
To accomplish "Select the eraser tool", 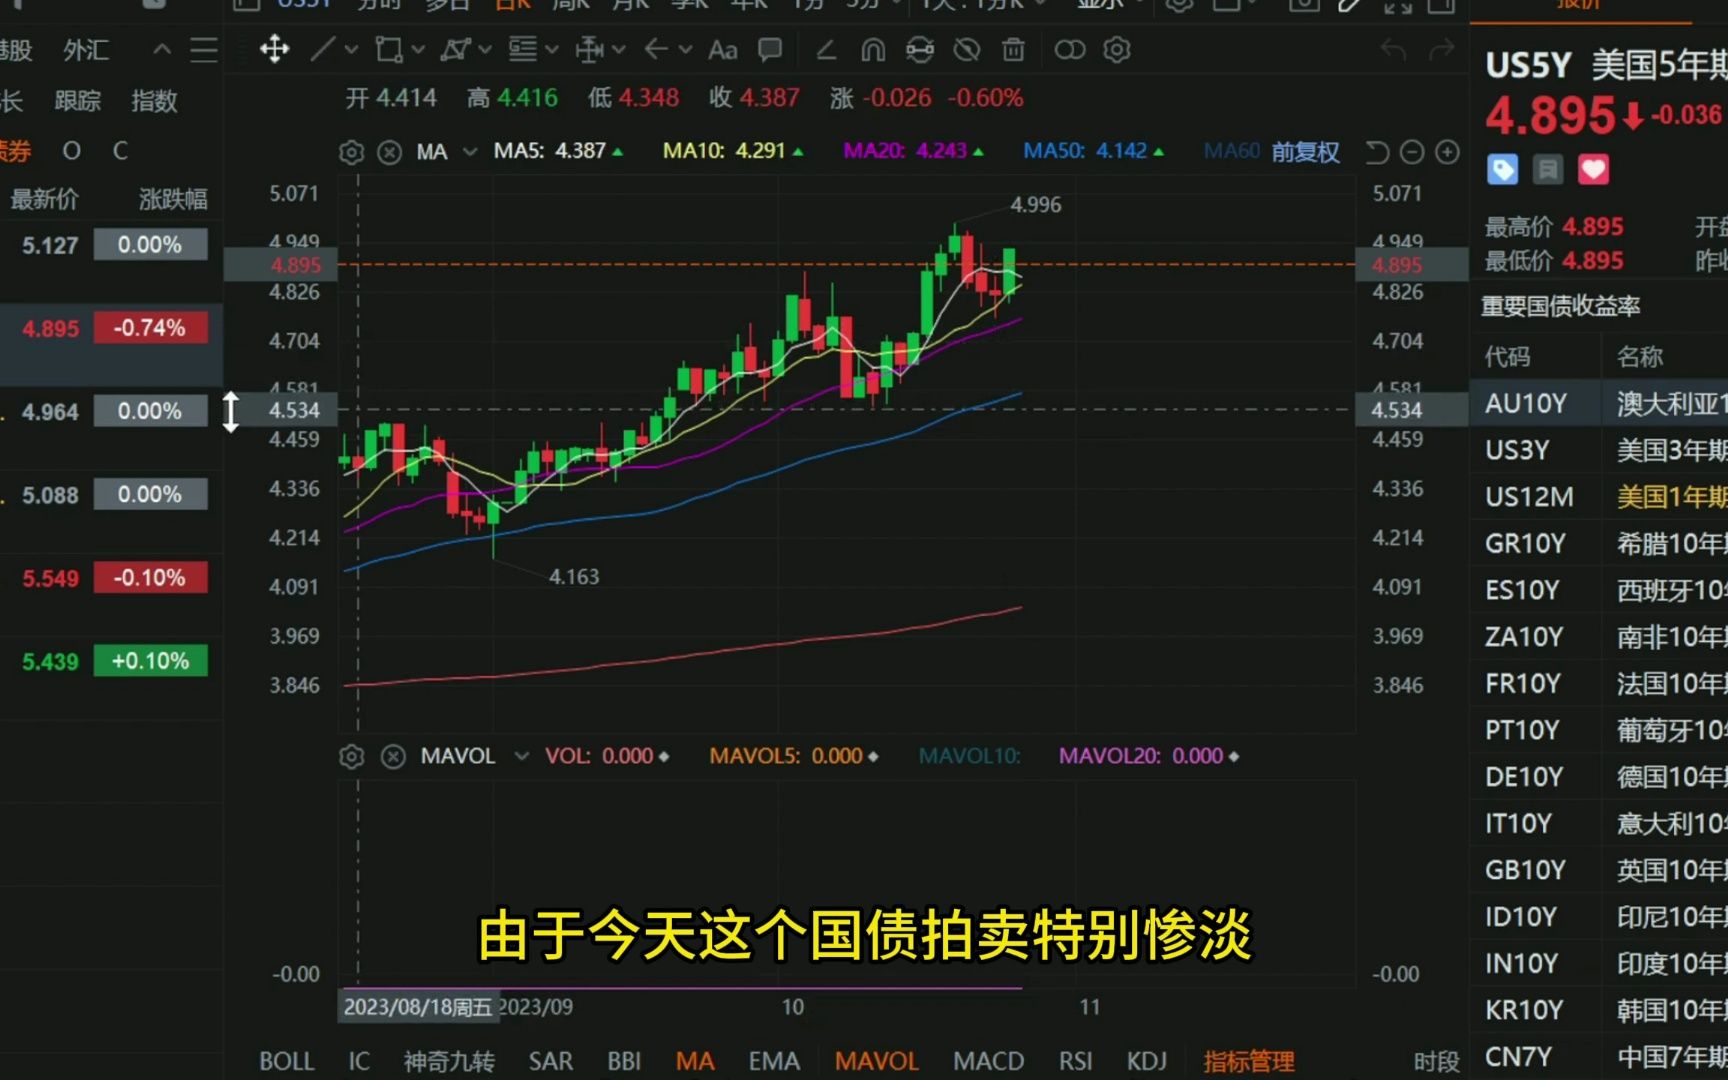I will (826, 49).
